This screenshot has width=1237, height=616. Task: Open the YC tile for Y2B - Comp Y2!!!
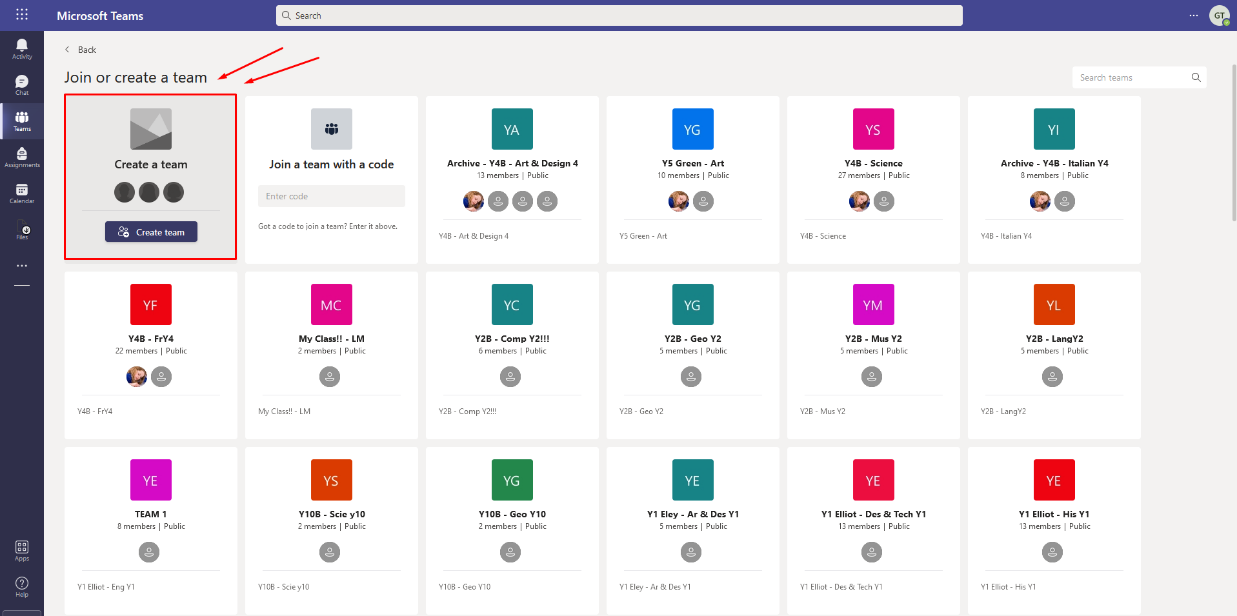coord(512,305)
